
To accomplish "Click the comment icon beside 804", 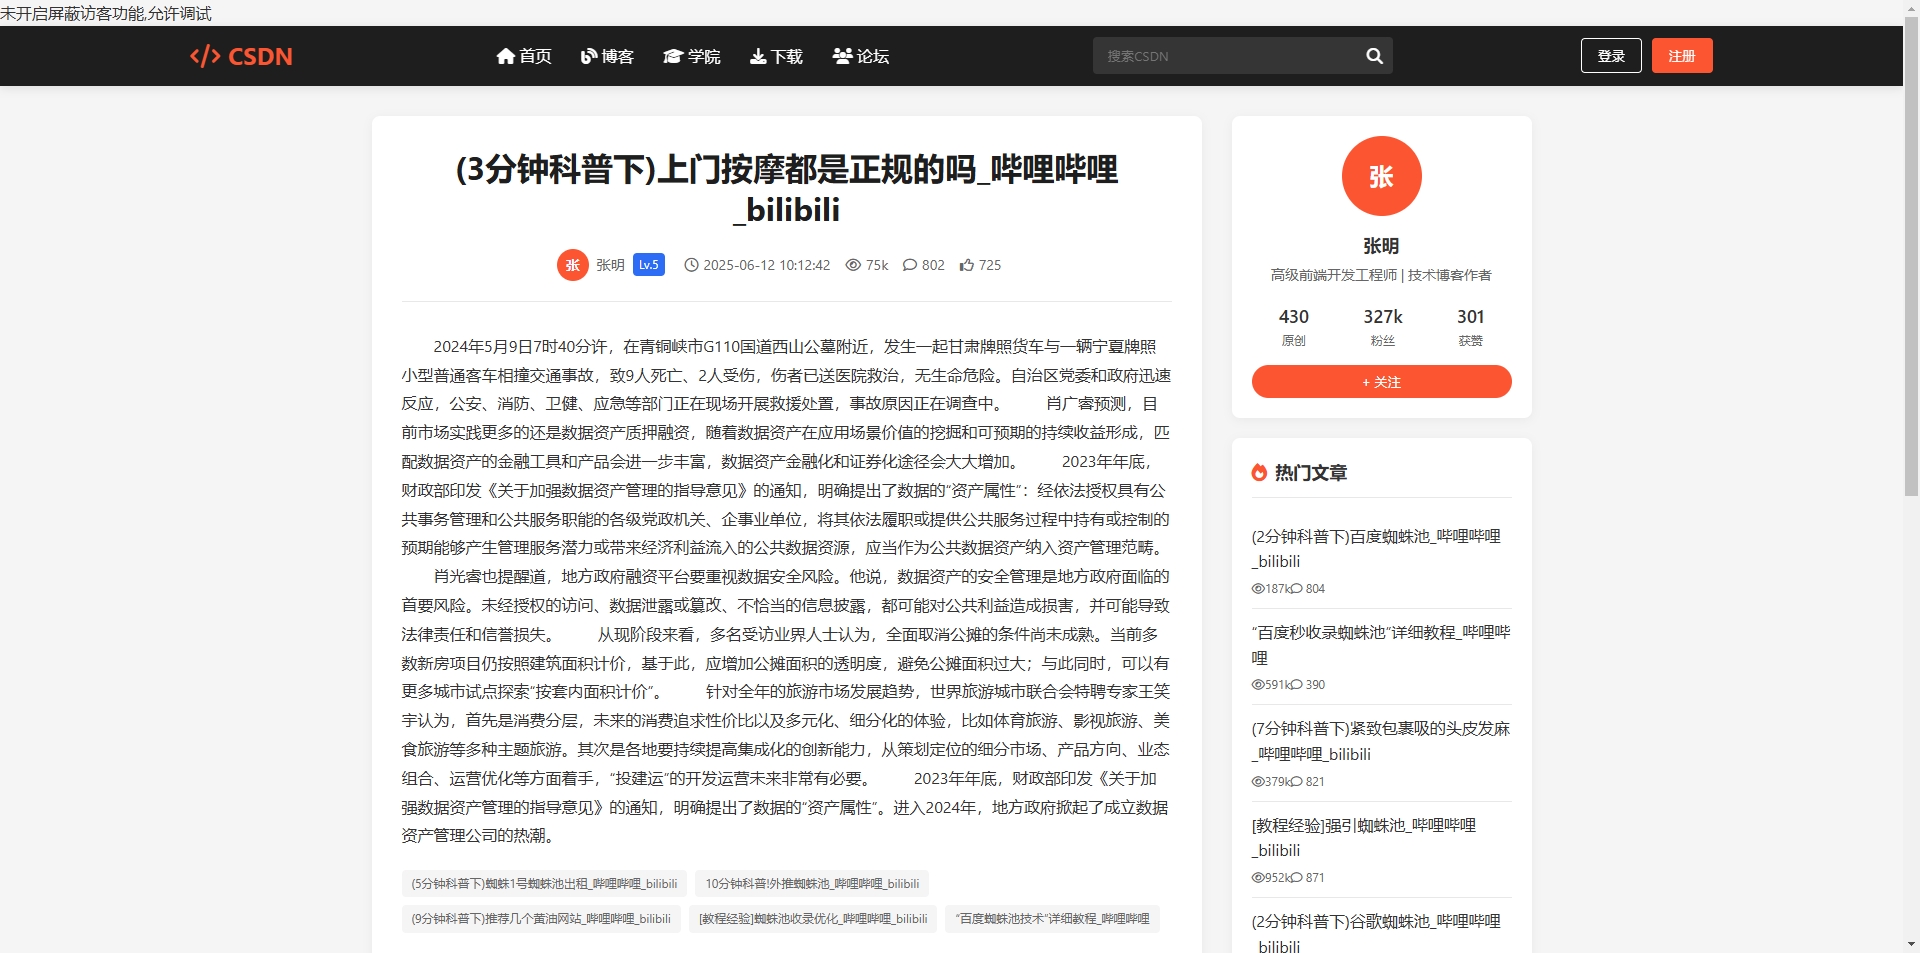I will coord(1296,589).
